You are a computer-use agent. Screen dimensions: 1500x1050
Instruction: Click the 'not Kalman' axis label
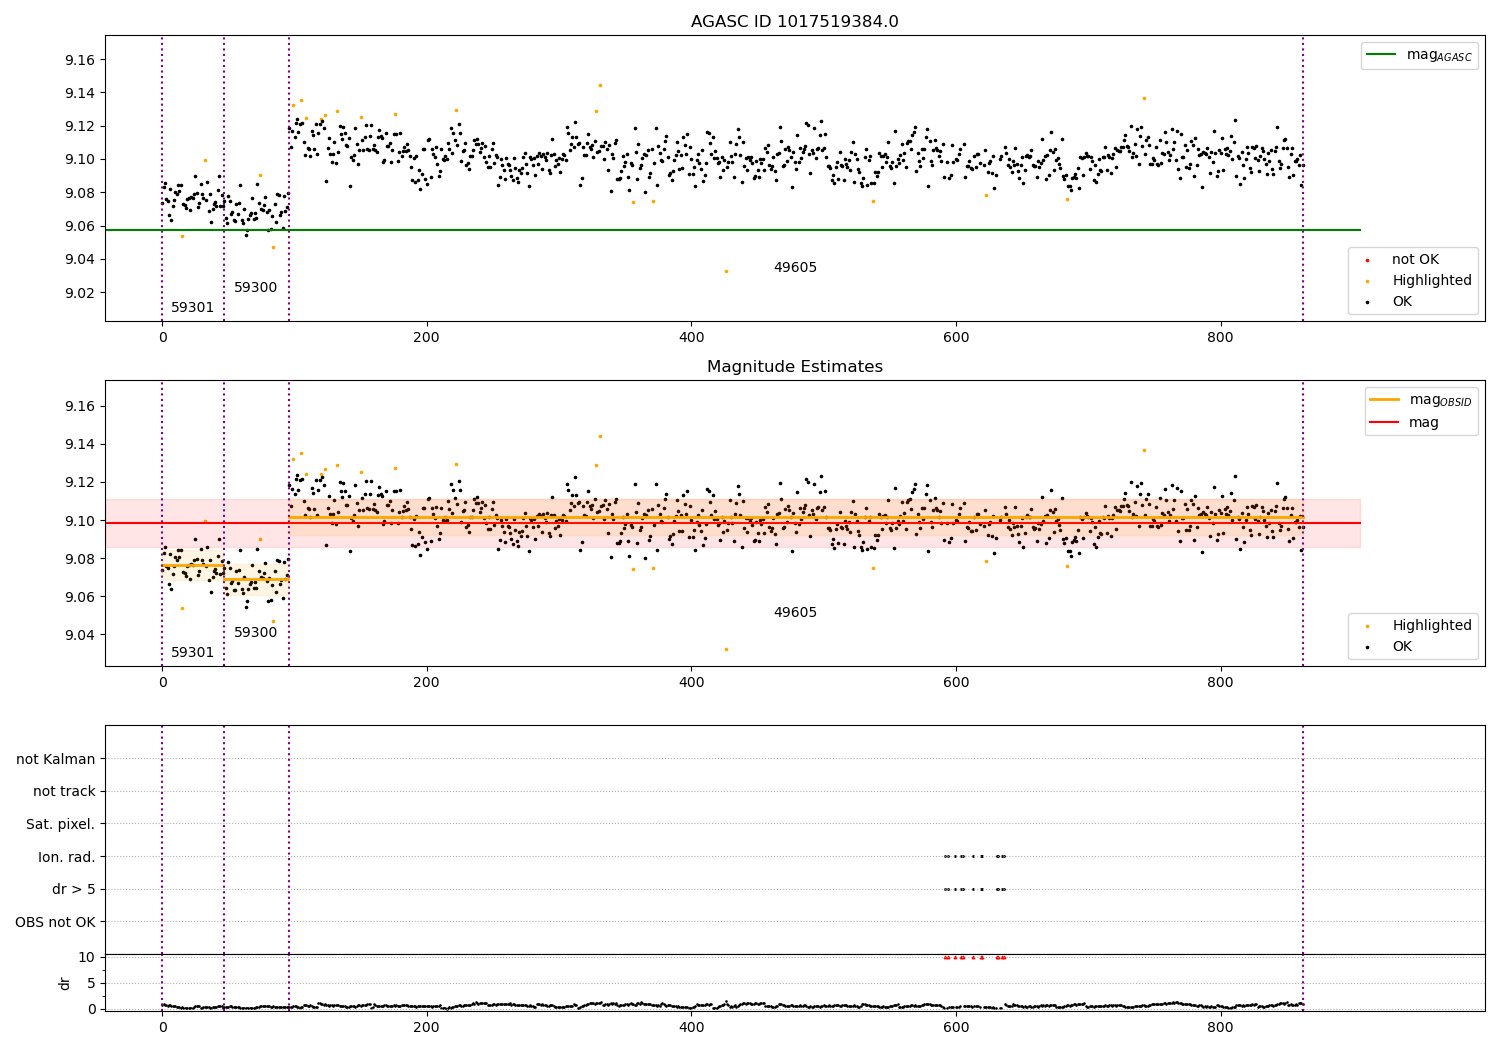56,759
